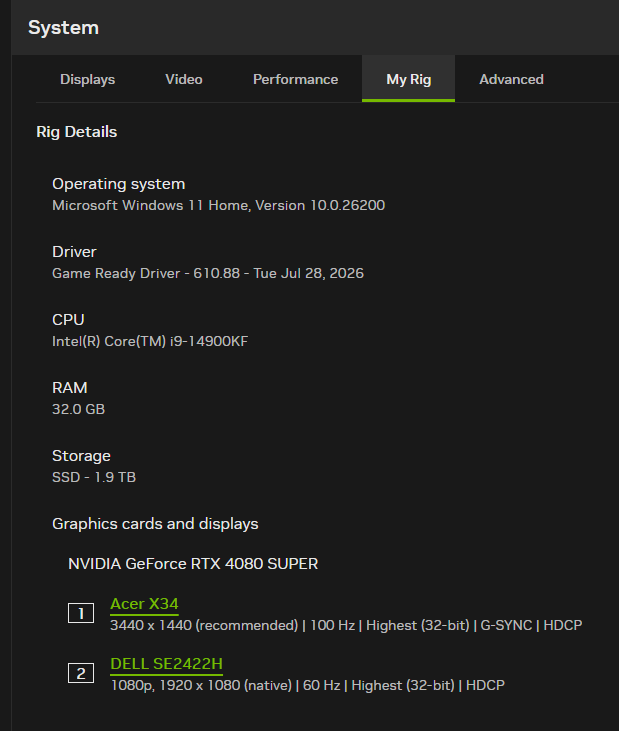Select the Game Ready Driver 610.88 text
619x731 pixels.
[x=208, y=273]
